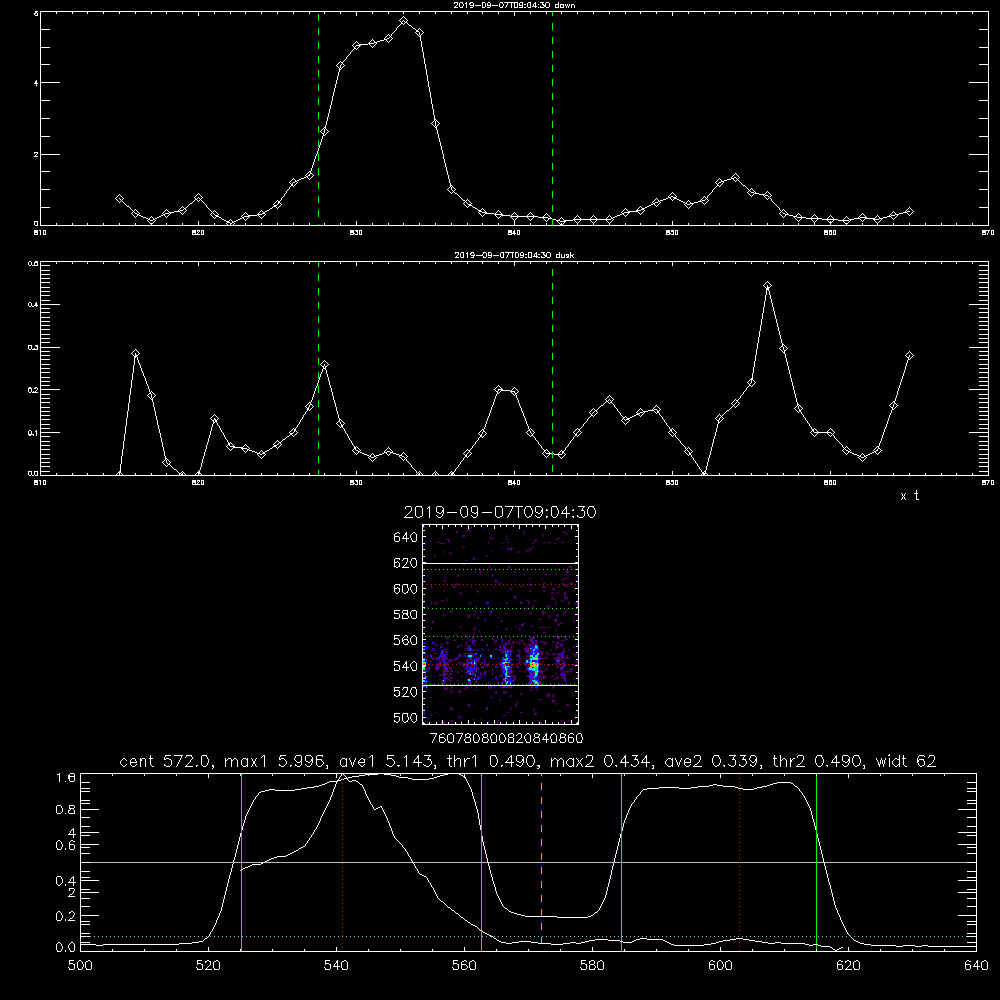Click the tallest peak diamond in the dusk plot
Image resolution: width=1000 pixels, height=1000 pixels.
[768, 286]
